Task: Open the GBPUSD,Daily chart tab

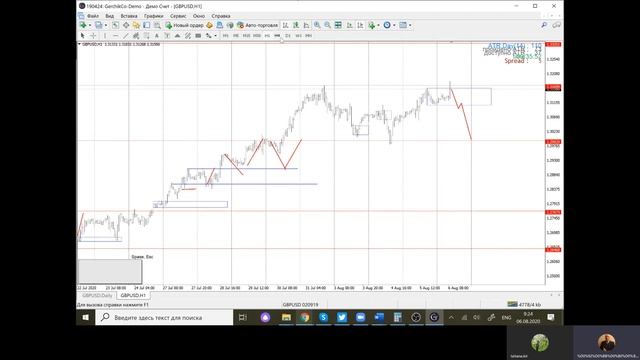Action: point(97,296)
